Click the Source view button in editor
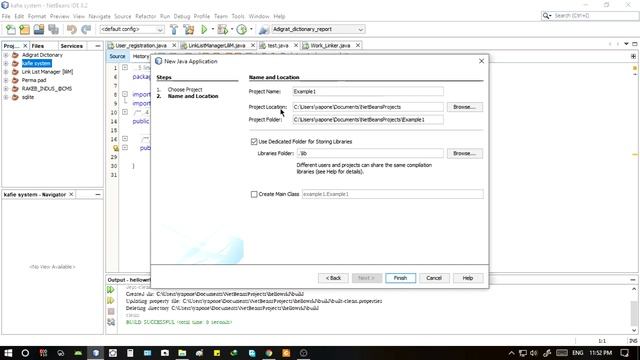This screenshot has width=640, height=360. click(117, 56)
